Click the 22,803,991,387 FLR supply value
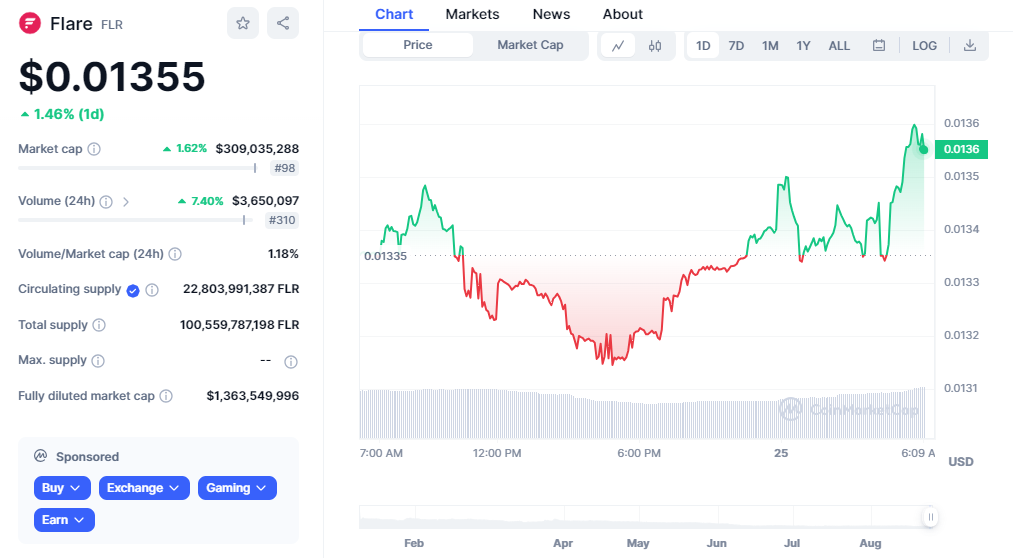 click(241, 289)
